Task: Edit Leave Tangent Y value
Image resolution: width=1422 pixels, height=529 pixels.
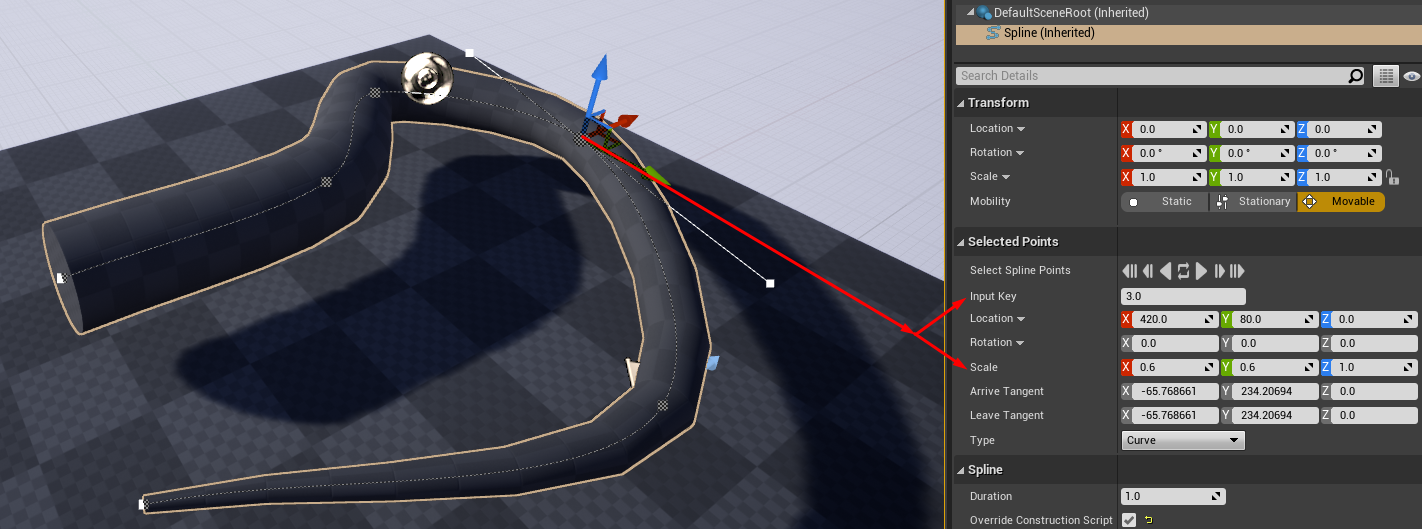Action: click(1274, 415)
